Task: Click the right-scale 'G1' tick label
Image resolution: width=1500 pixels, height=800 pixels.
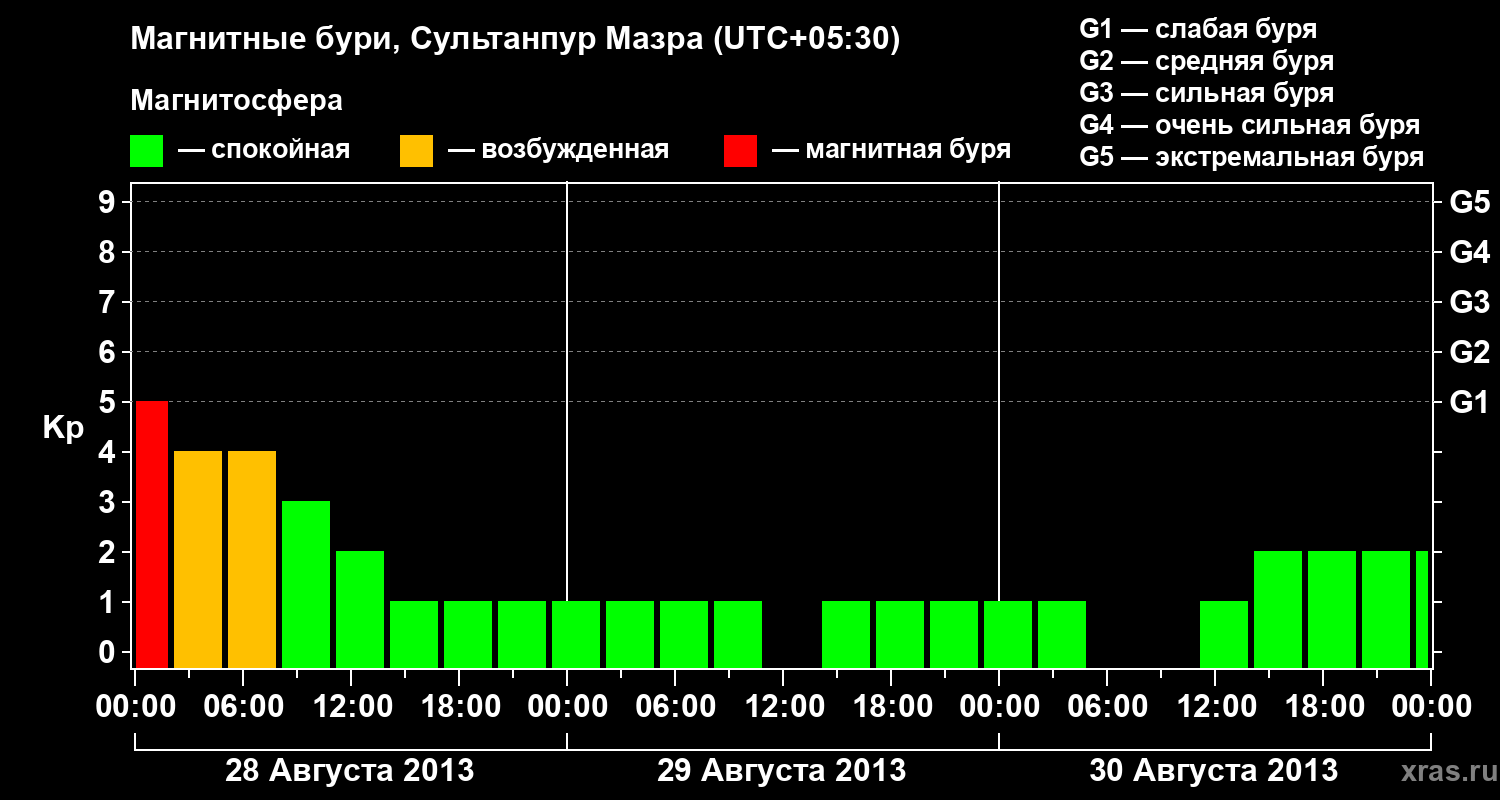Action: [1469, 403]
